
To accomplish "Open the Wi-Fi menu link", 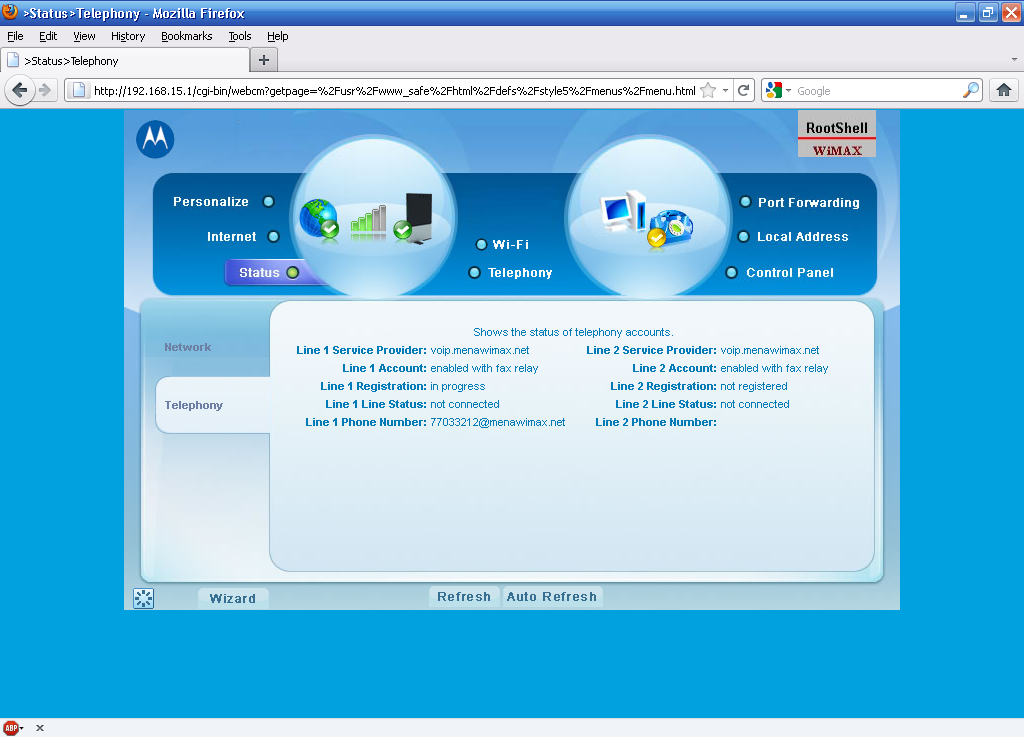I will 511,244.
